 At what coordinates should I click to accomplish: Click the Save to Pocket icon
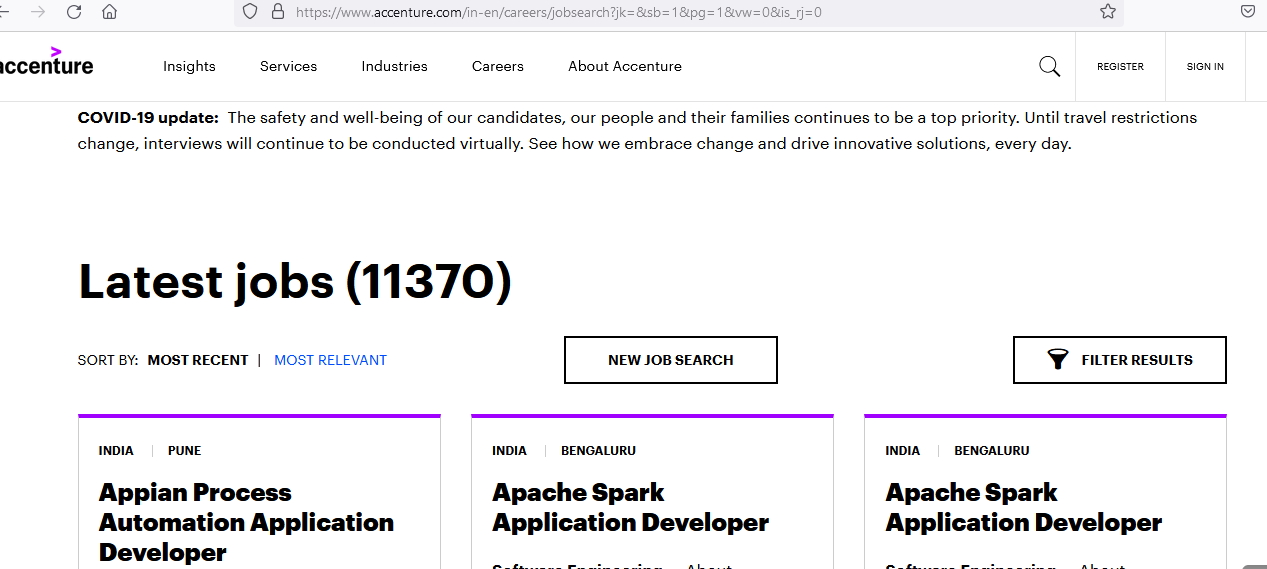point(1248,12)
